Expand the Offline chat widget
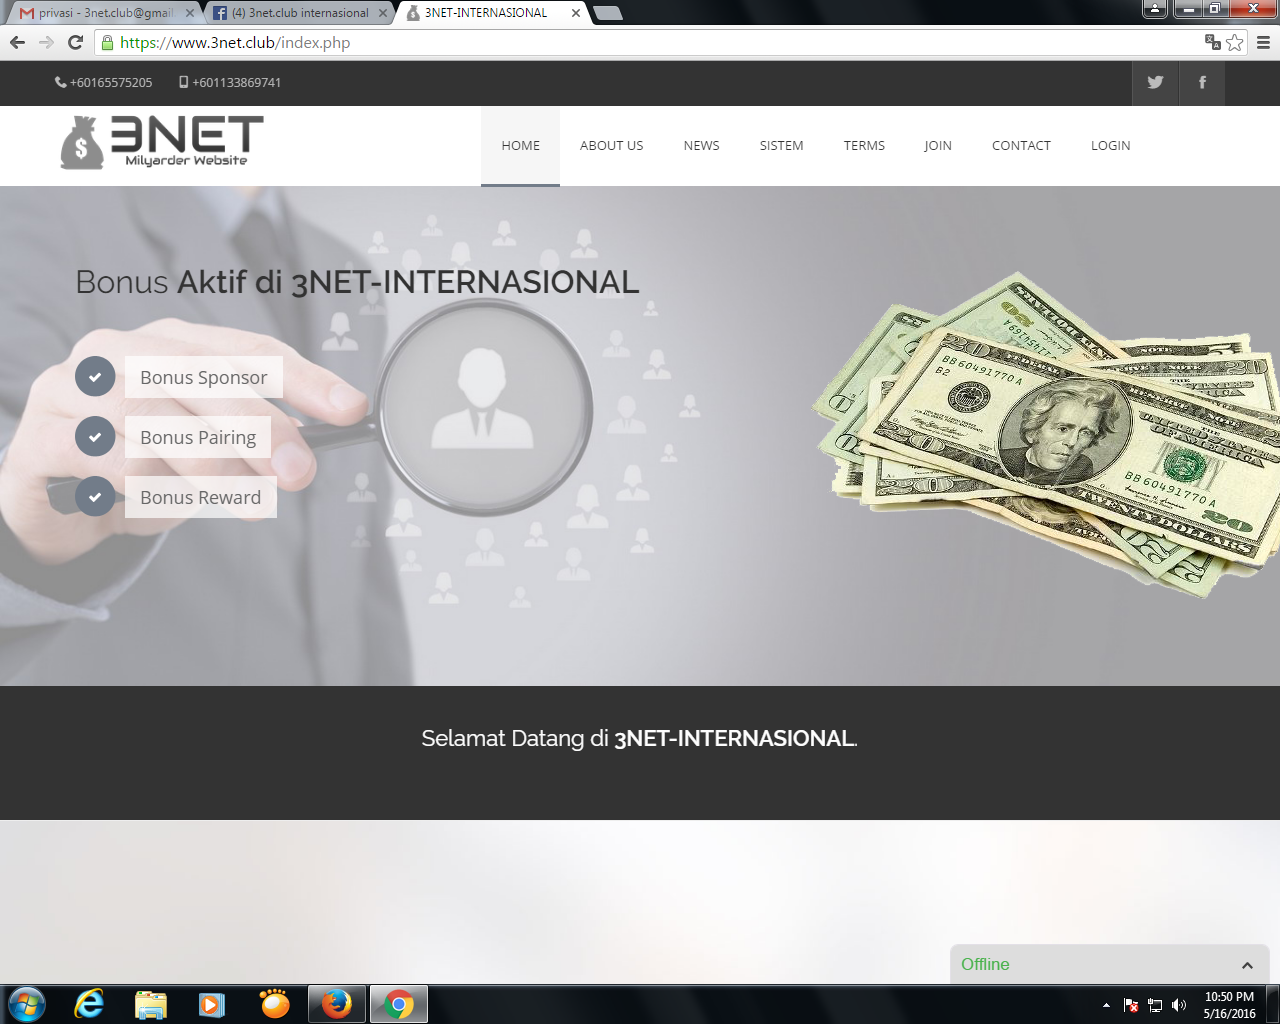The image size is (1280, 1024). pyautogui.click(x=1246, y=965)
